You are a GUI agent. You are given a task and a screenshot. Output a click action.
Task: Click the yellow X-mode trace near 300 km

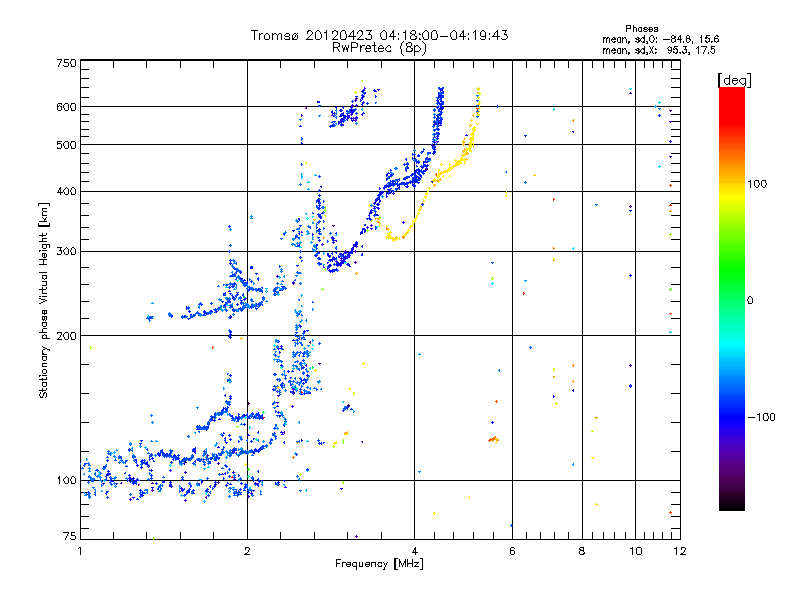(x=396, y=237)
